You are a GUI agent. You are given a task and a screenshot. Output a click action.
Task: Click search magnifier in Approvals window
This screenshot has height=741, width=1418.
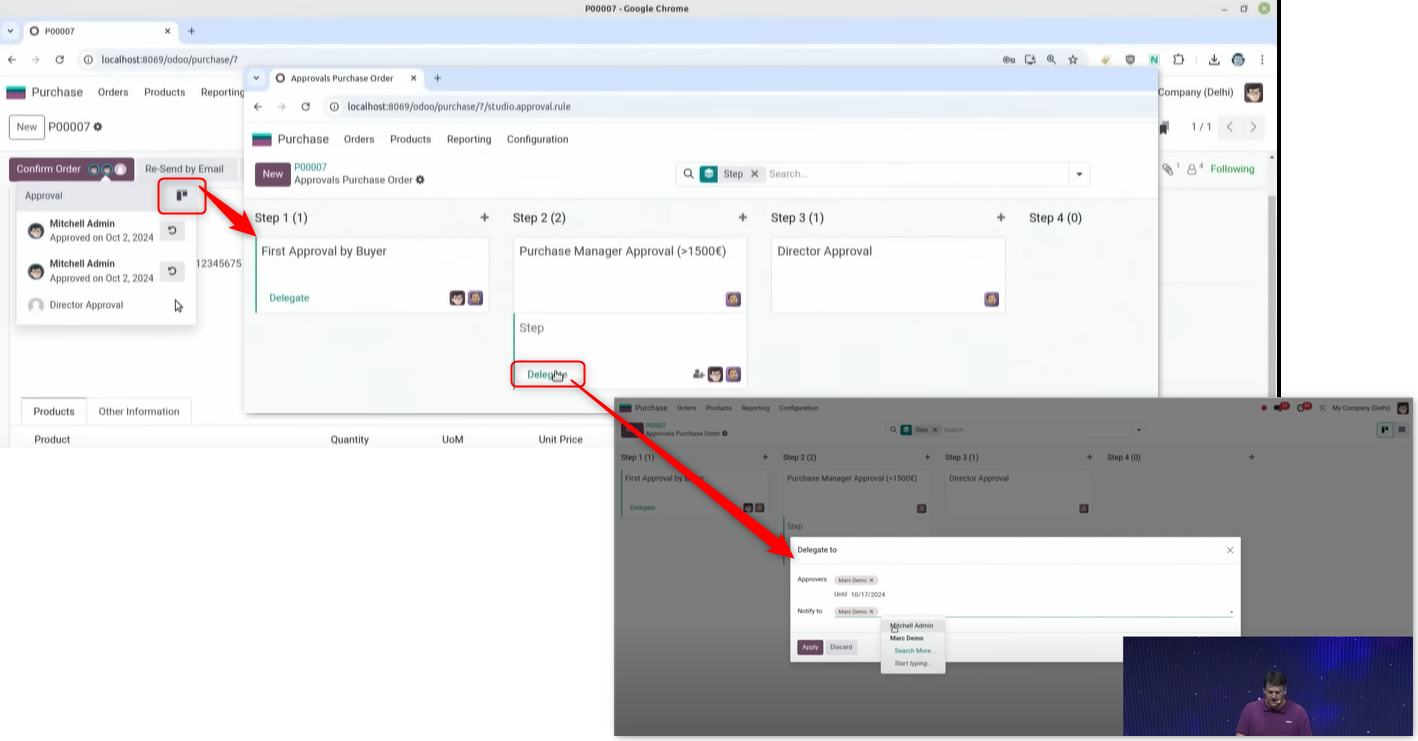coord(688,174)
